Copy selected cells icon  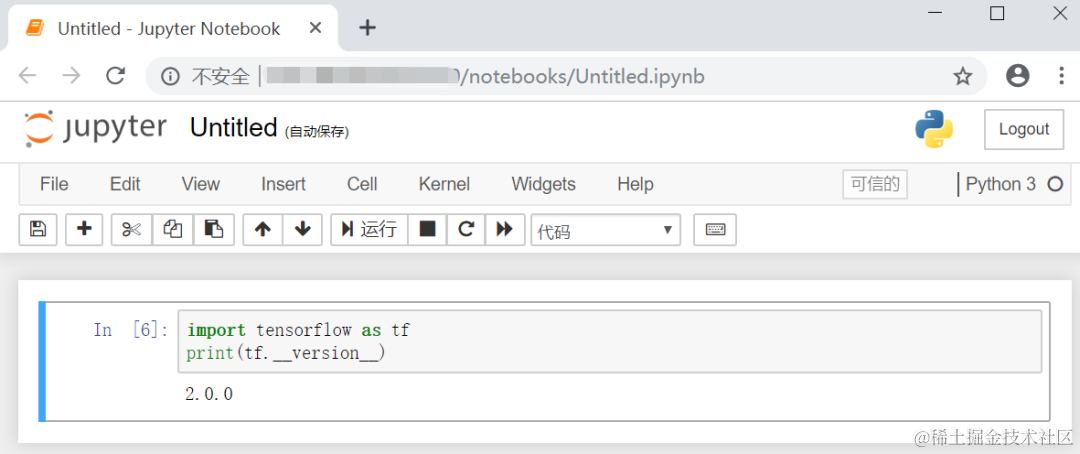172,229
